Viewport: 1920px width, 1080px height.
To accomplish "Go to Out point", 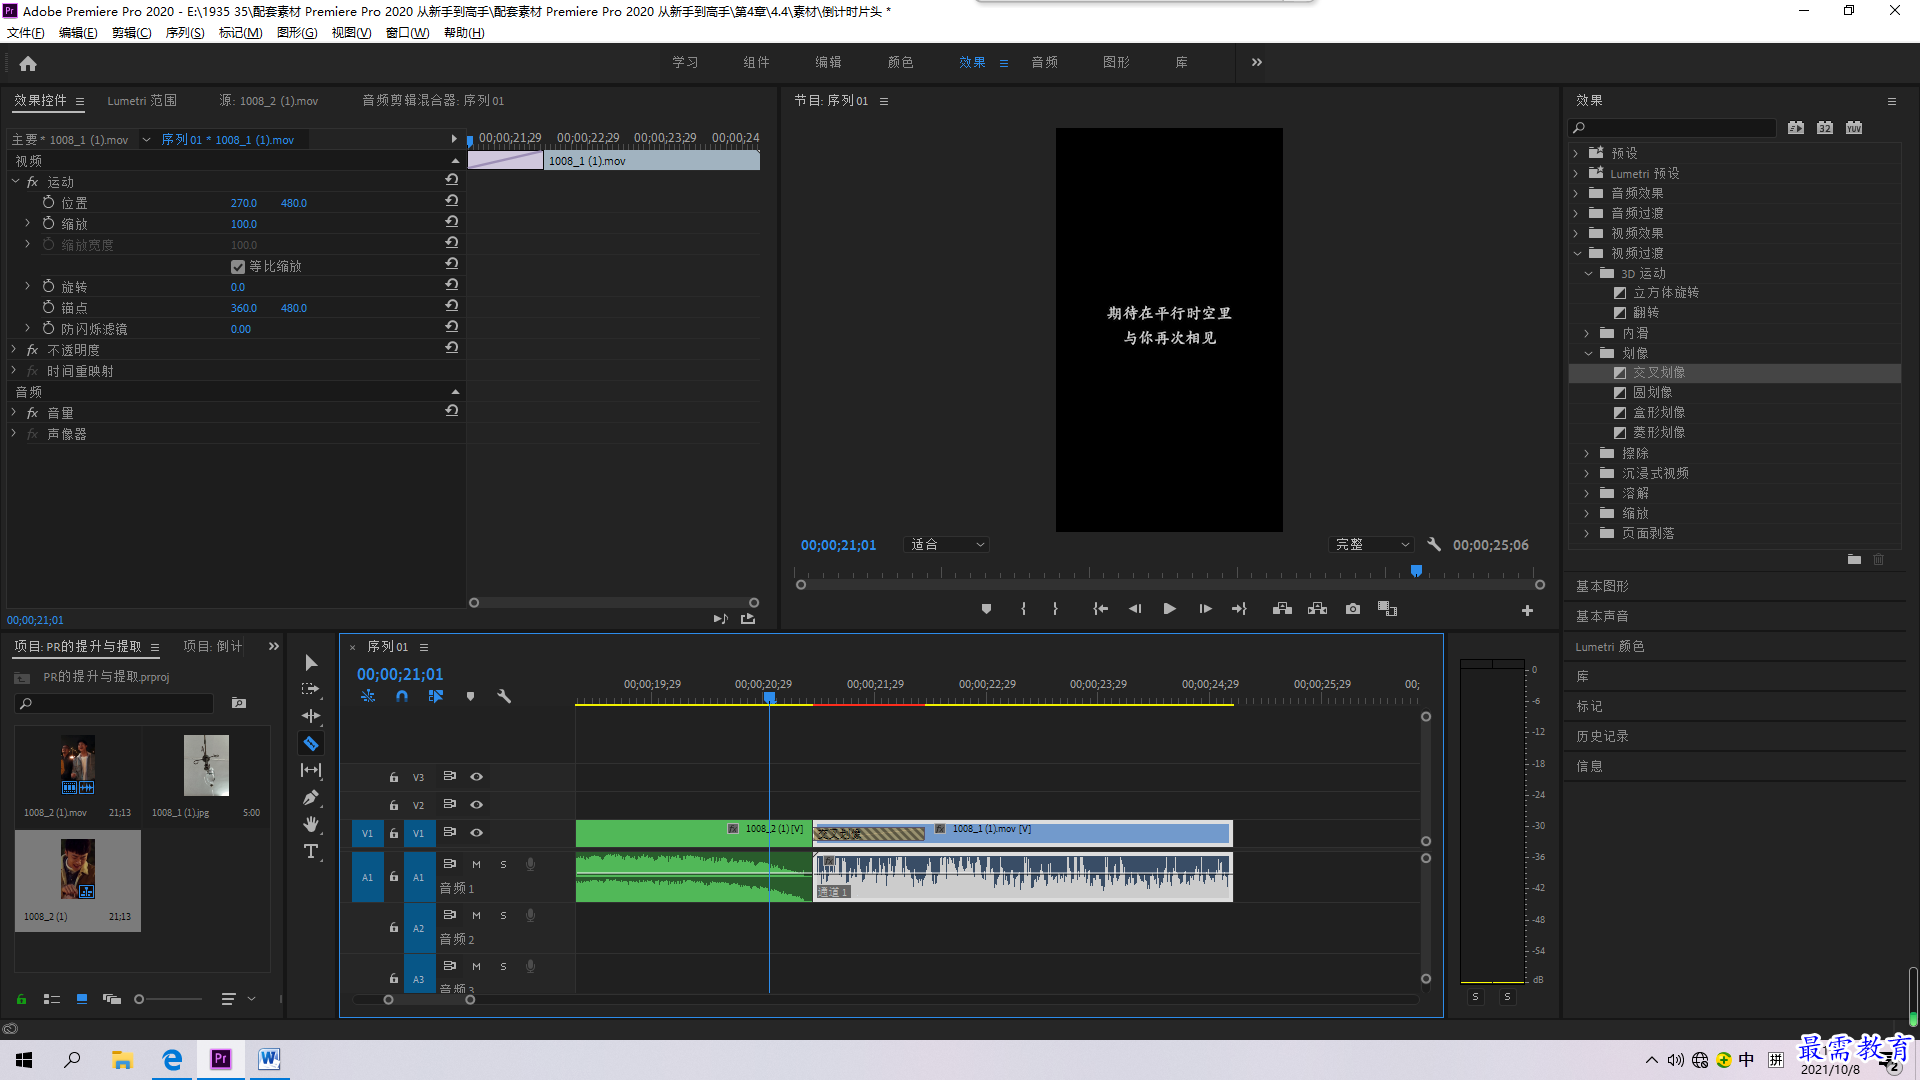I will point(1239,609).
